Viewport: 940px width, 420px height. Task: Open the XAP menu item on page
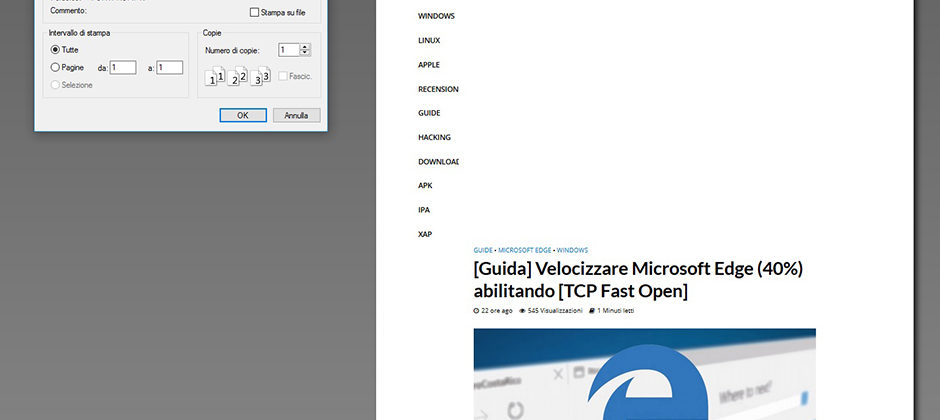425,234
